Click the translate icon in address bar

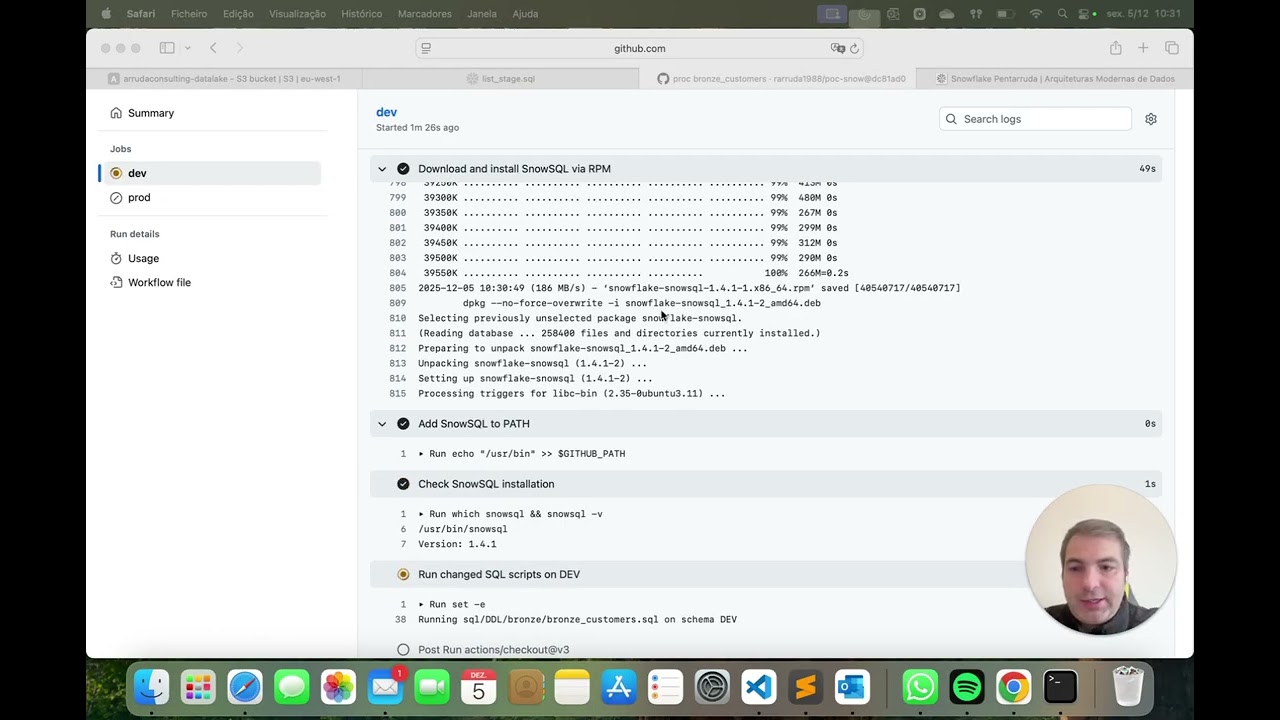pyautogui.click(x=837, y=48)
